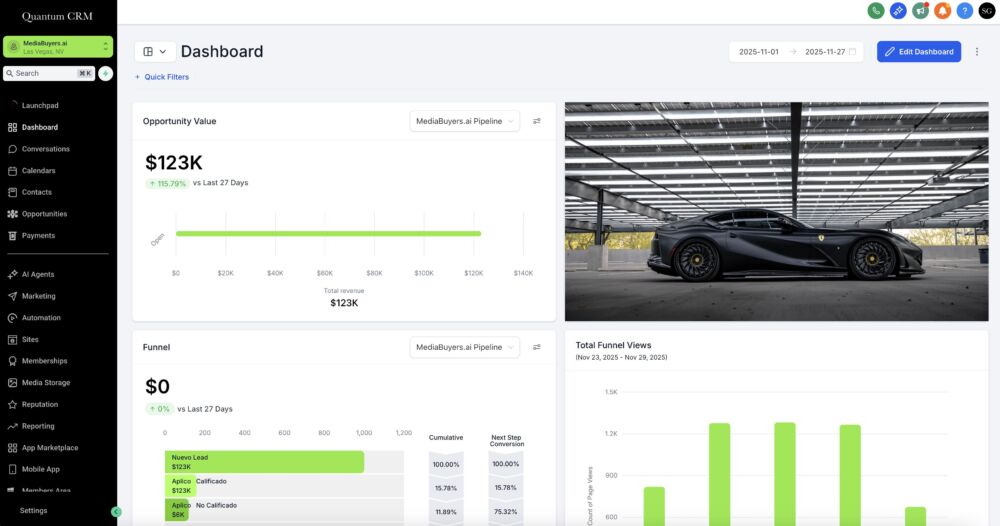Go to Conversations in the sidebar
This screenshot has width=1000, height=526.
point(46,149)
